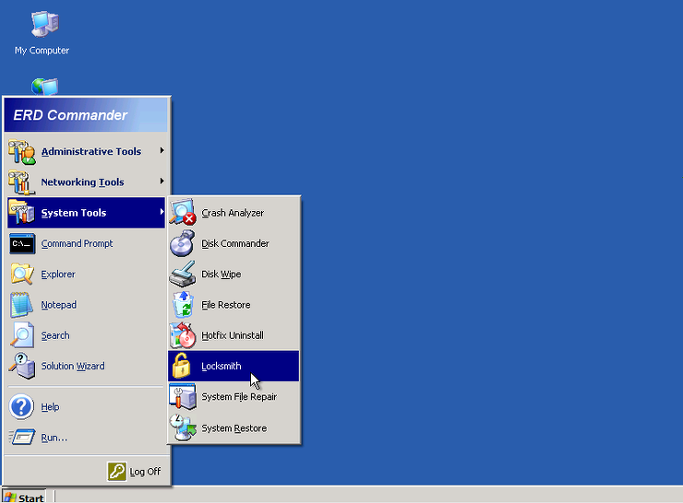Click the Search icon
Viewport: 683px width, 503px height.
pos(22,335)
